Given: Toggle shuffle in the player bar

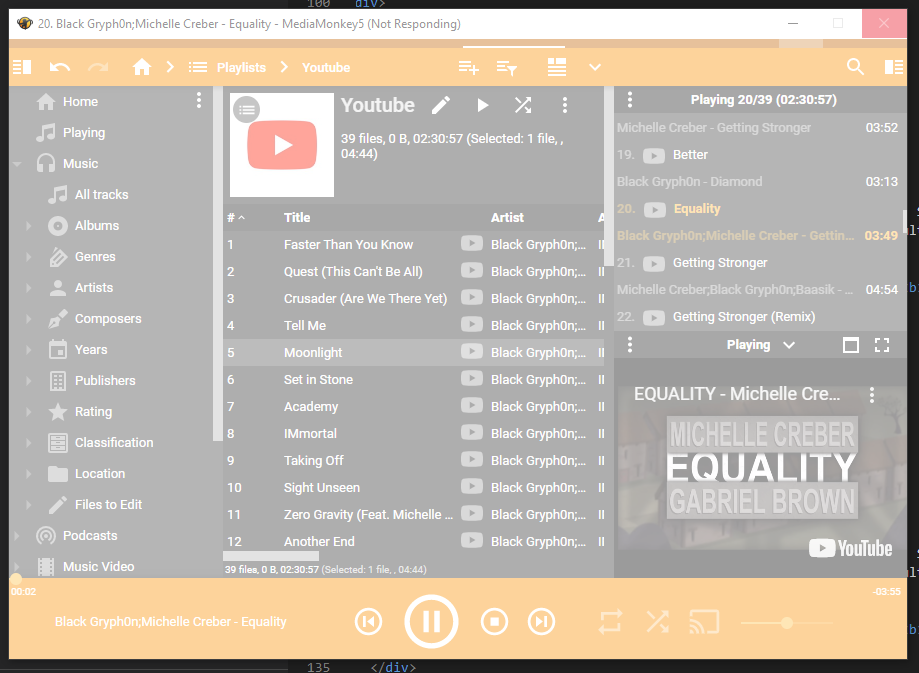Looking at the screenshot, I should click(x=657, y=622).
